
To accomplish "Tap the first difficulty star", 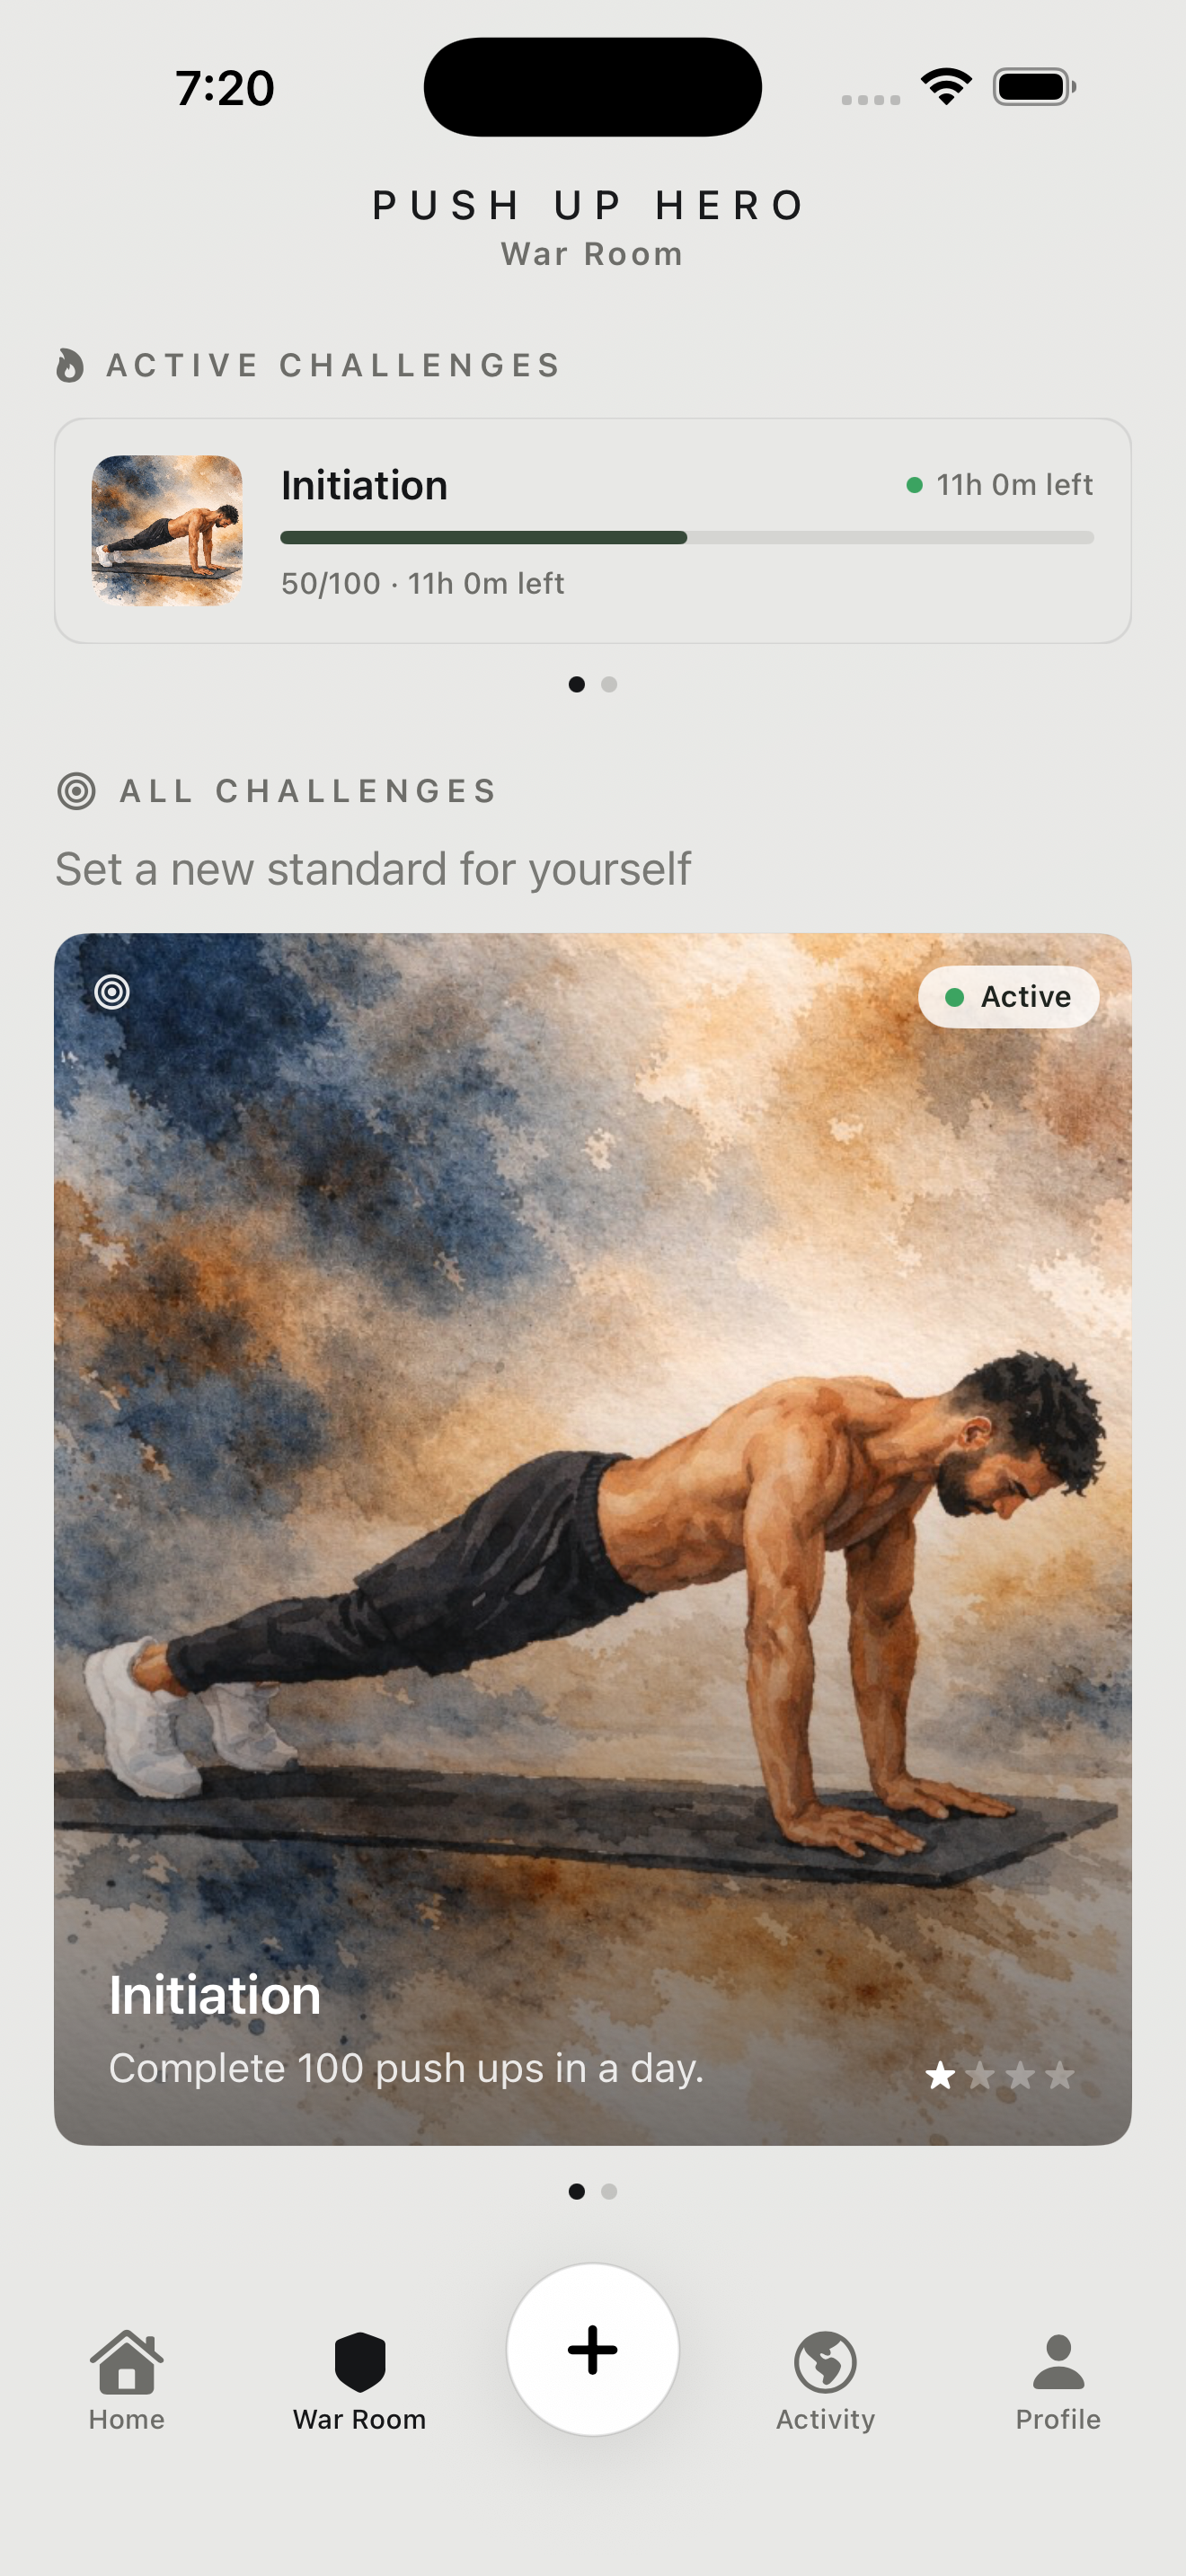I will pyautogui.click(x=940, y=2075).
